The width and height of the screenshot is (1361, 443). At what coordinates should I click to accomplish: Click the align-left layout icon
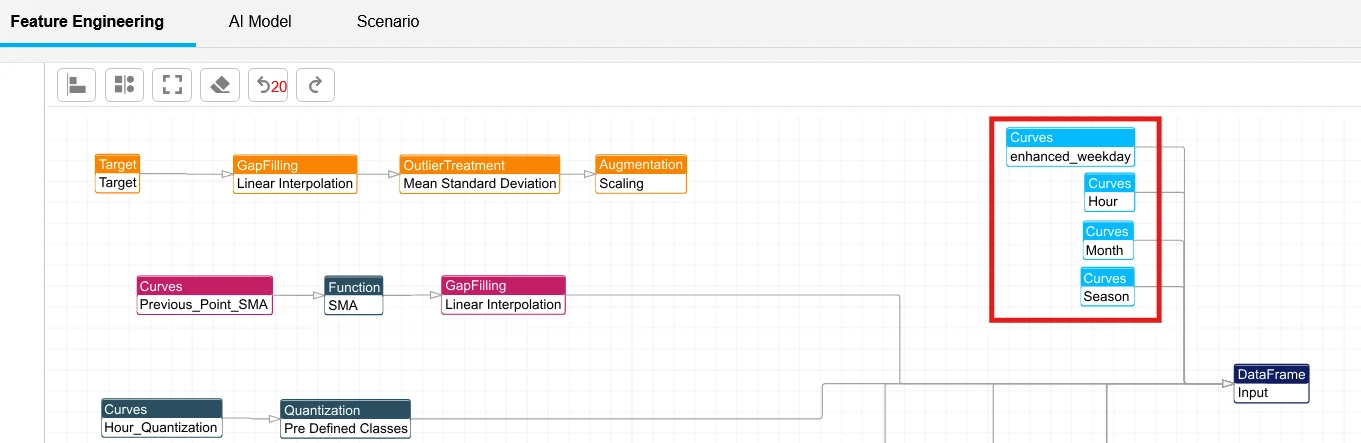pyautogui.click(x=76, y=85)
